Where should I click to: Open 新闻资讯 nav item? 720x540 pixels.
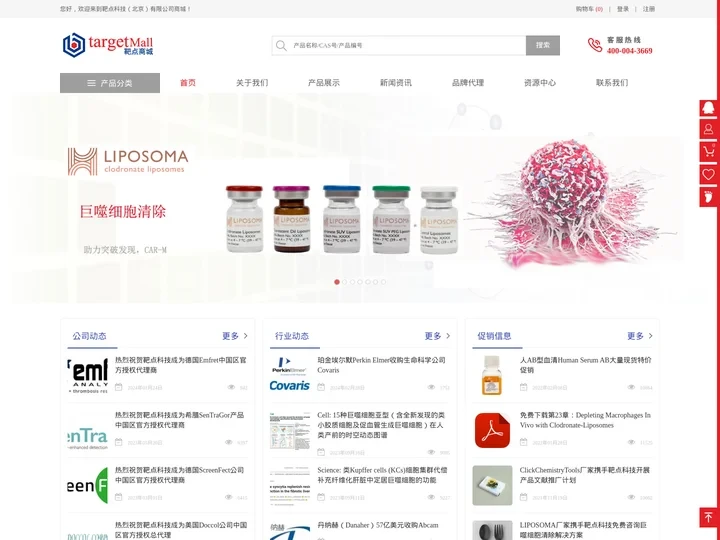tap(396, 83)
